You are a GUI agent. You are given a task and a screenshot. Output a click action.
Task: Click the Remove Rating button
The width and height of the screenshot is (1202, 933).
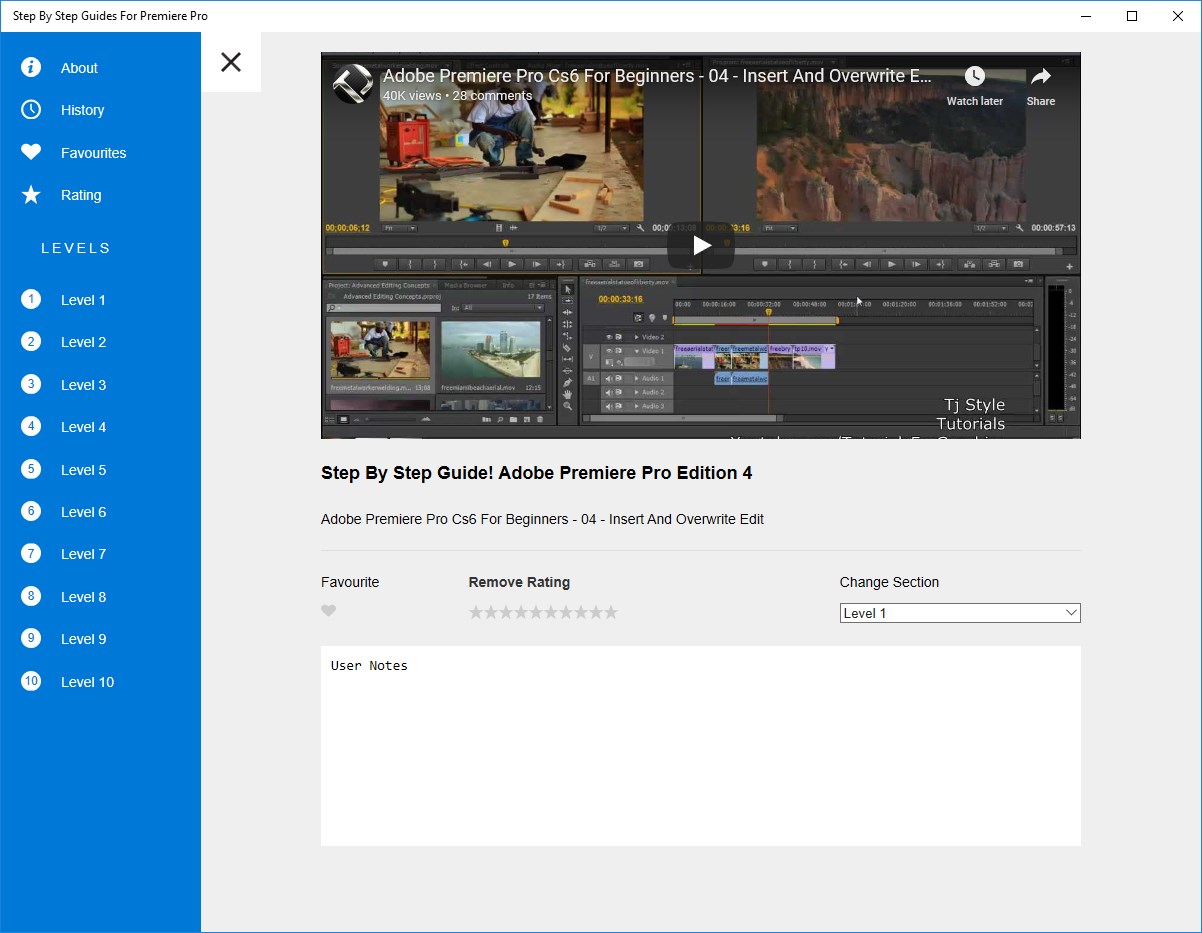pos(519,582)
